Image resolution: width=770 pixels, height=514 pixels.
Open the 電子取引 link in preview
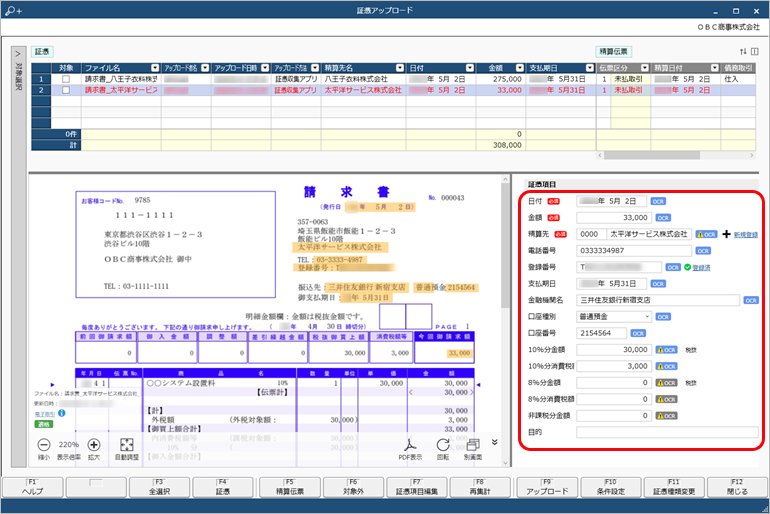coord(45,414)
